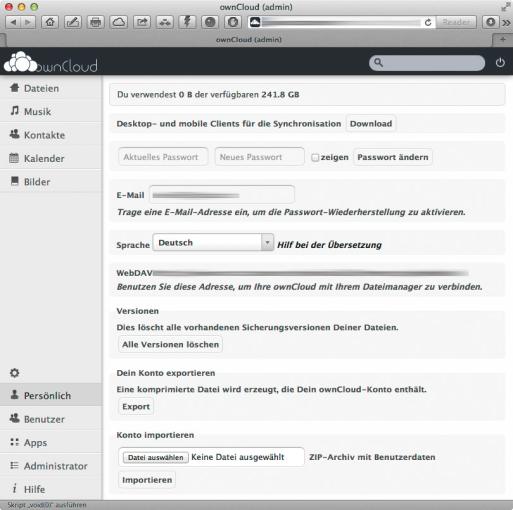The height and width of the screenshot is (510, 513).
Task: Print the page with the printer icon
Action: click(96, 22)
